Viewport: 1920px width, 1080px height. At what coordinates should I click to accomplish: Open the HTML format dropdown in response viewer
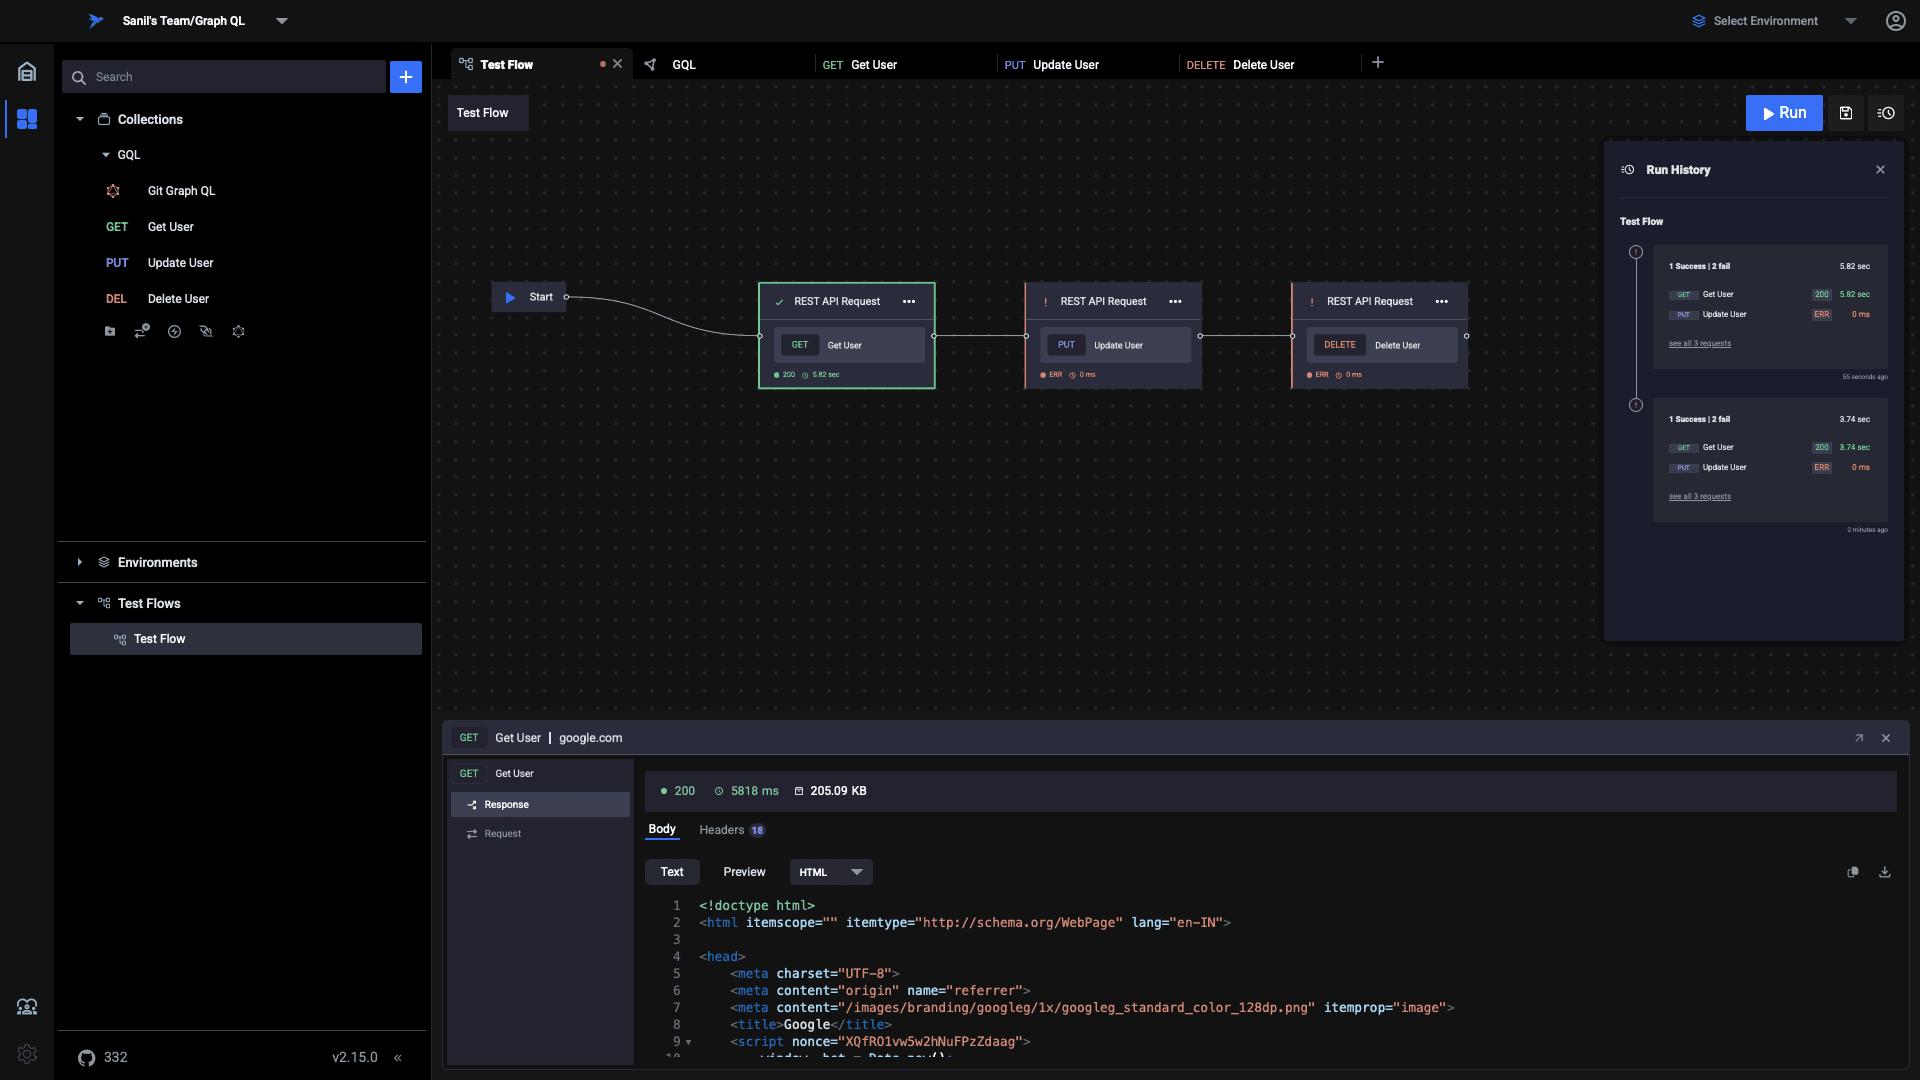830,872
